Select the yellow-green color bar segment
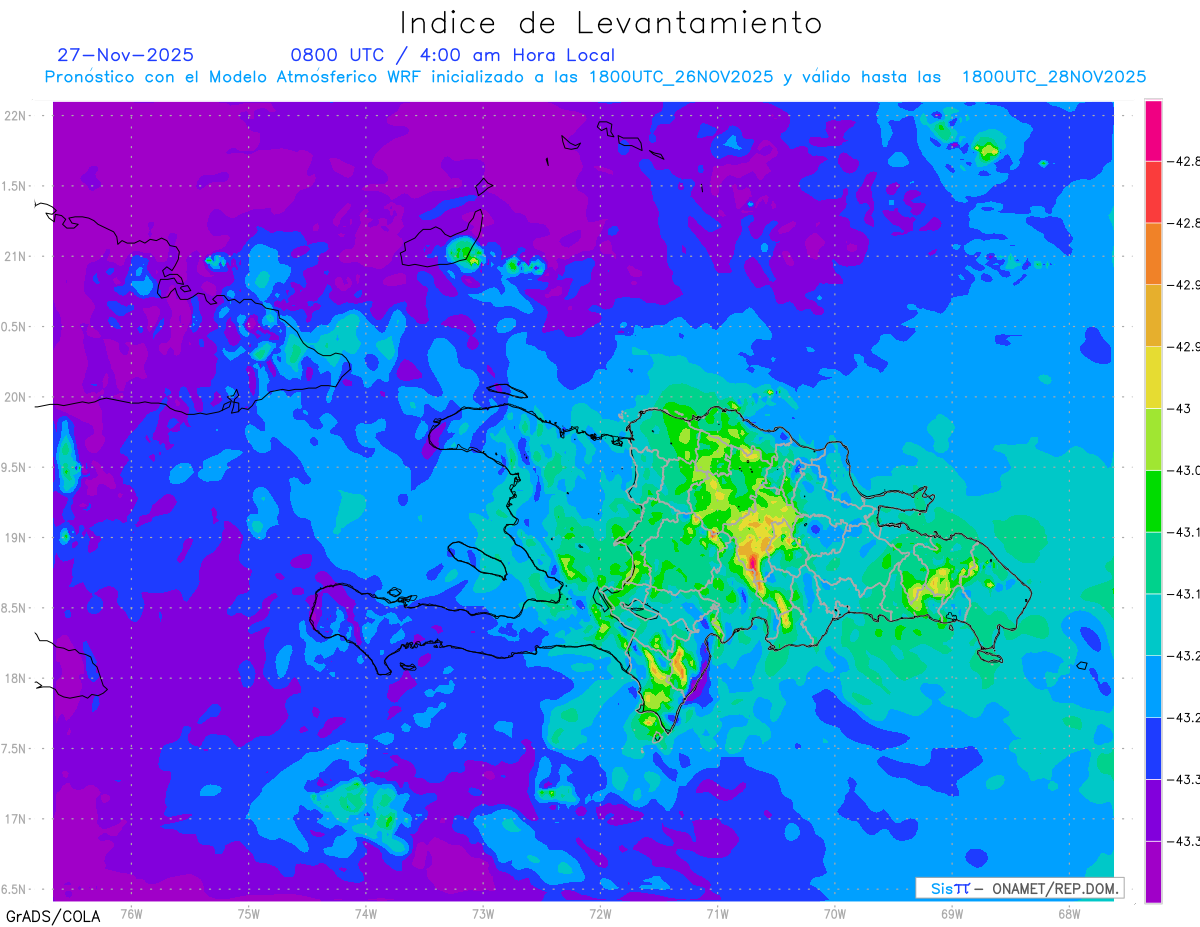1200x927 pixels. tap(1153, 439)
